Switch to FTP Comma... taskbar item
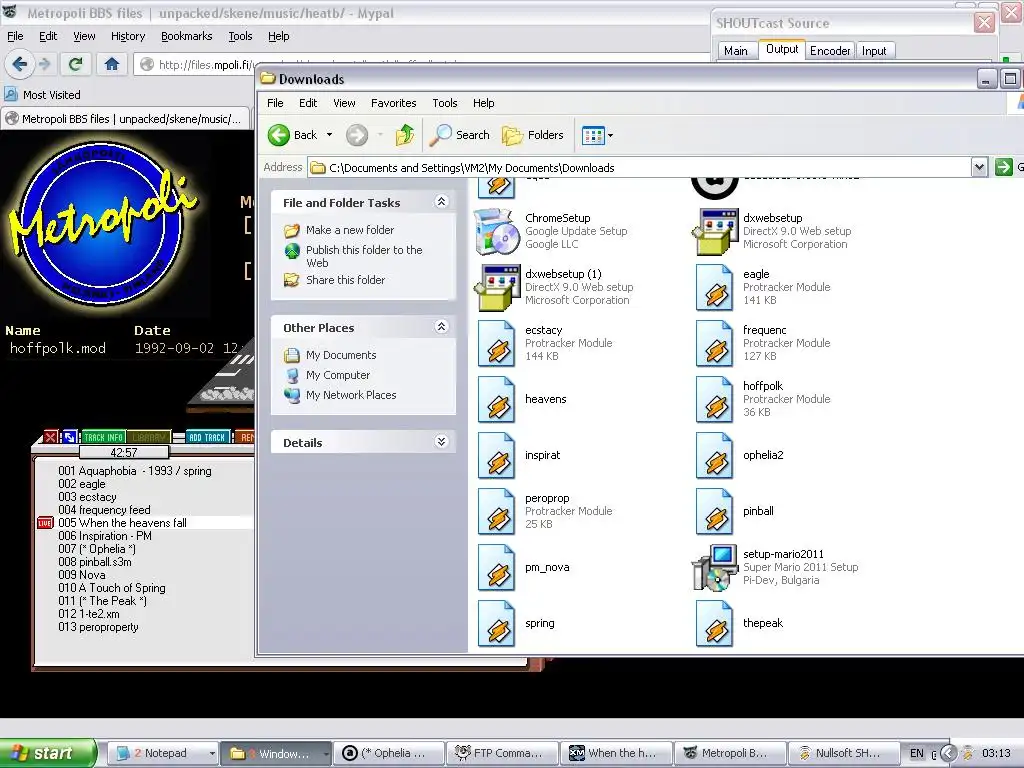This screenshot has height=768, width=1024. point(502,753)
